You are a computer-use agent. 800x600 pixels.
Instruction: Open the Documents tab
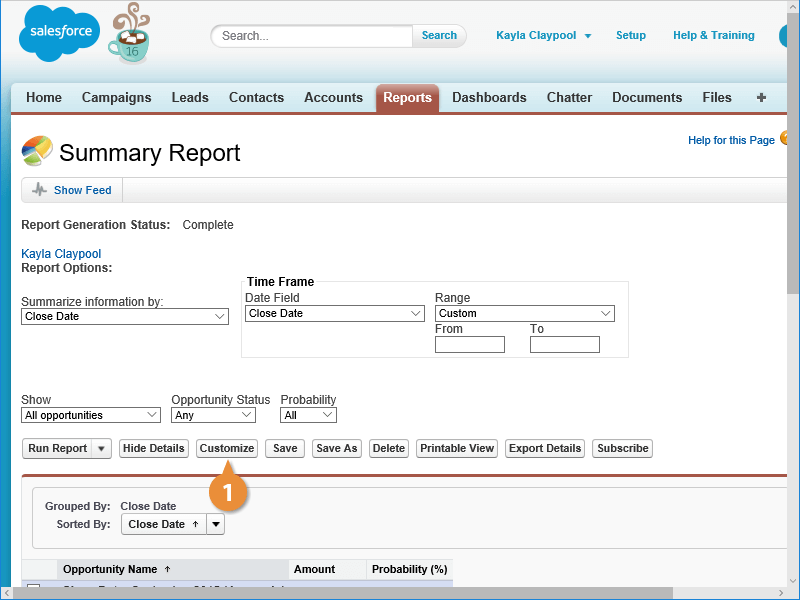pos(647,97)
